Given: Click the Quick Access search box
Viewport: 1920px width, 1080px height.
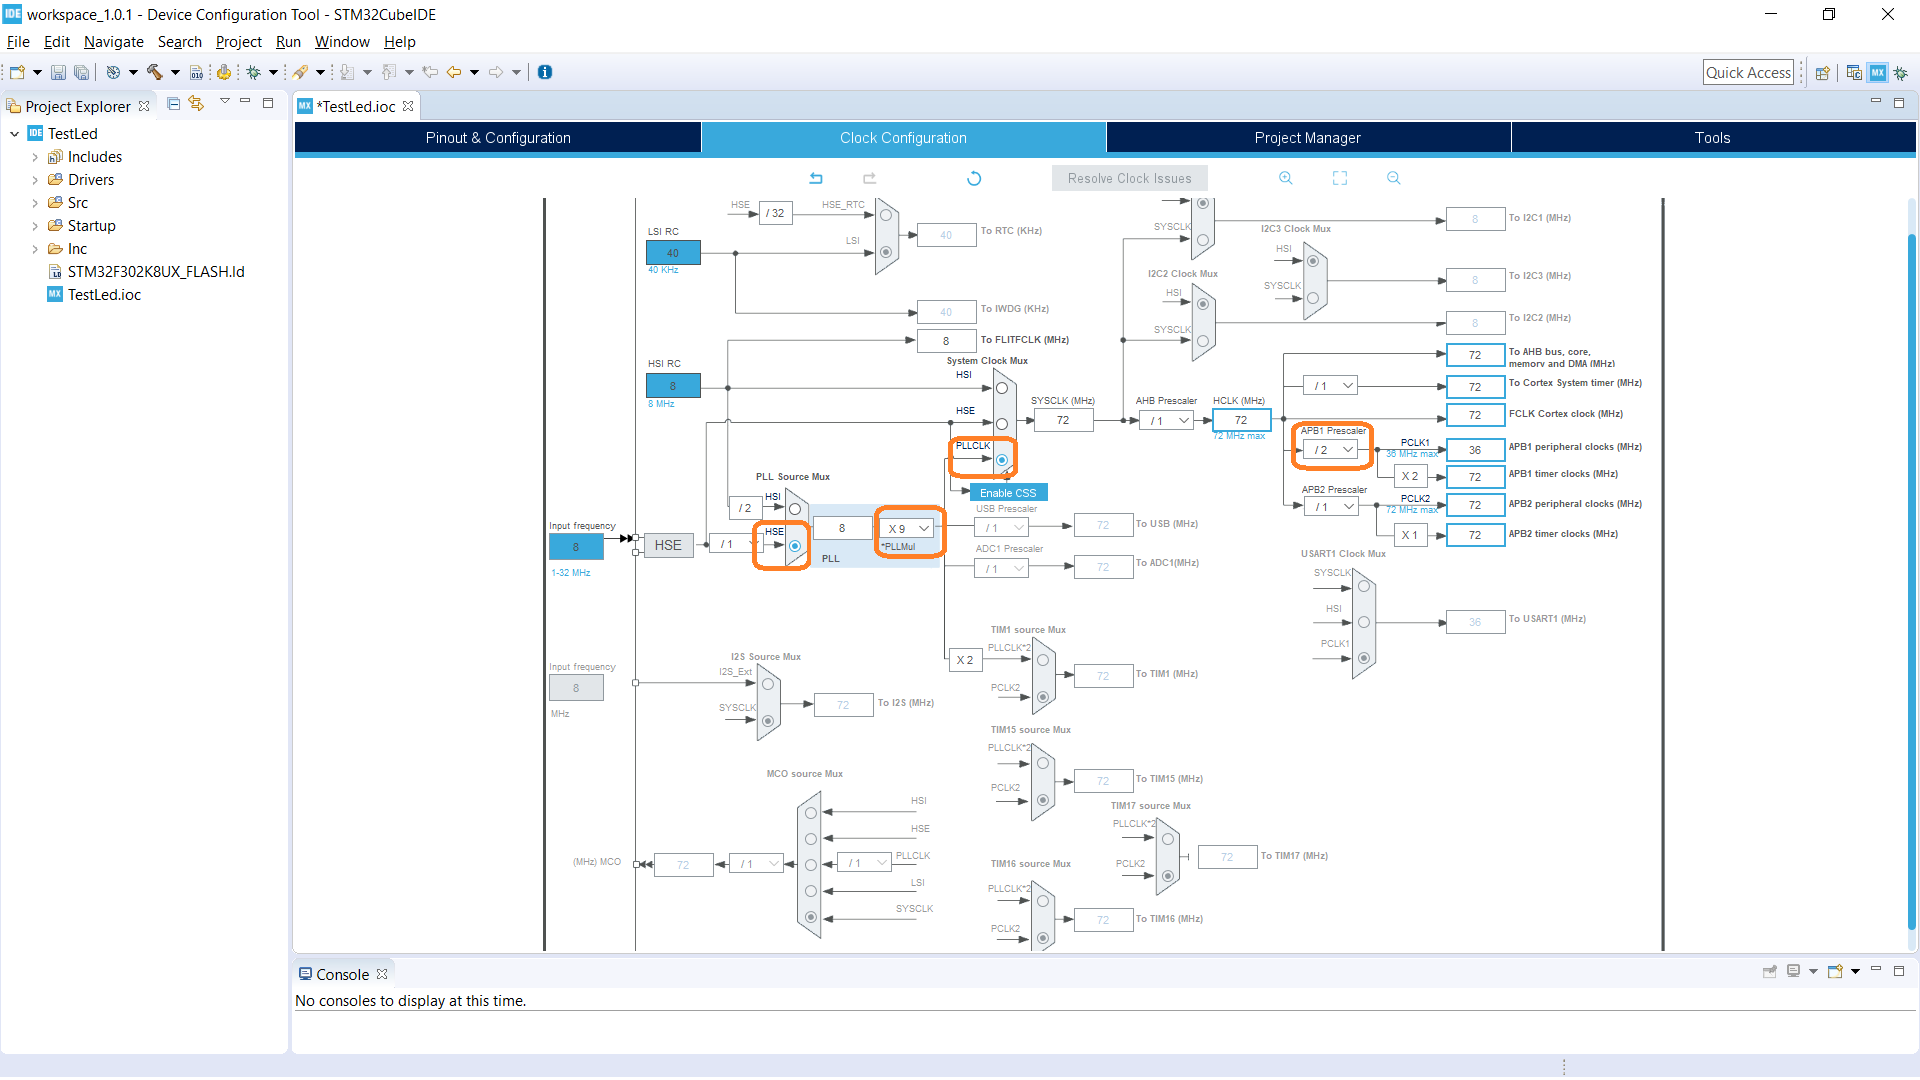Looking at the screenshot, I should point(1748,72).
